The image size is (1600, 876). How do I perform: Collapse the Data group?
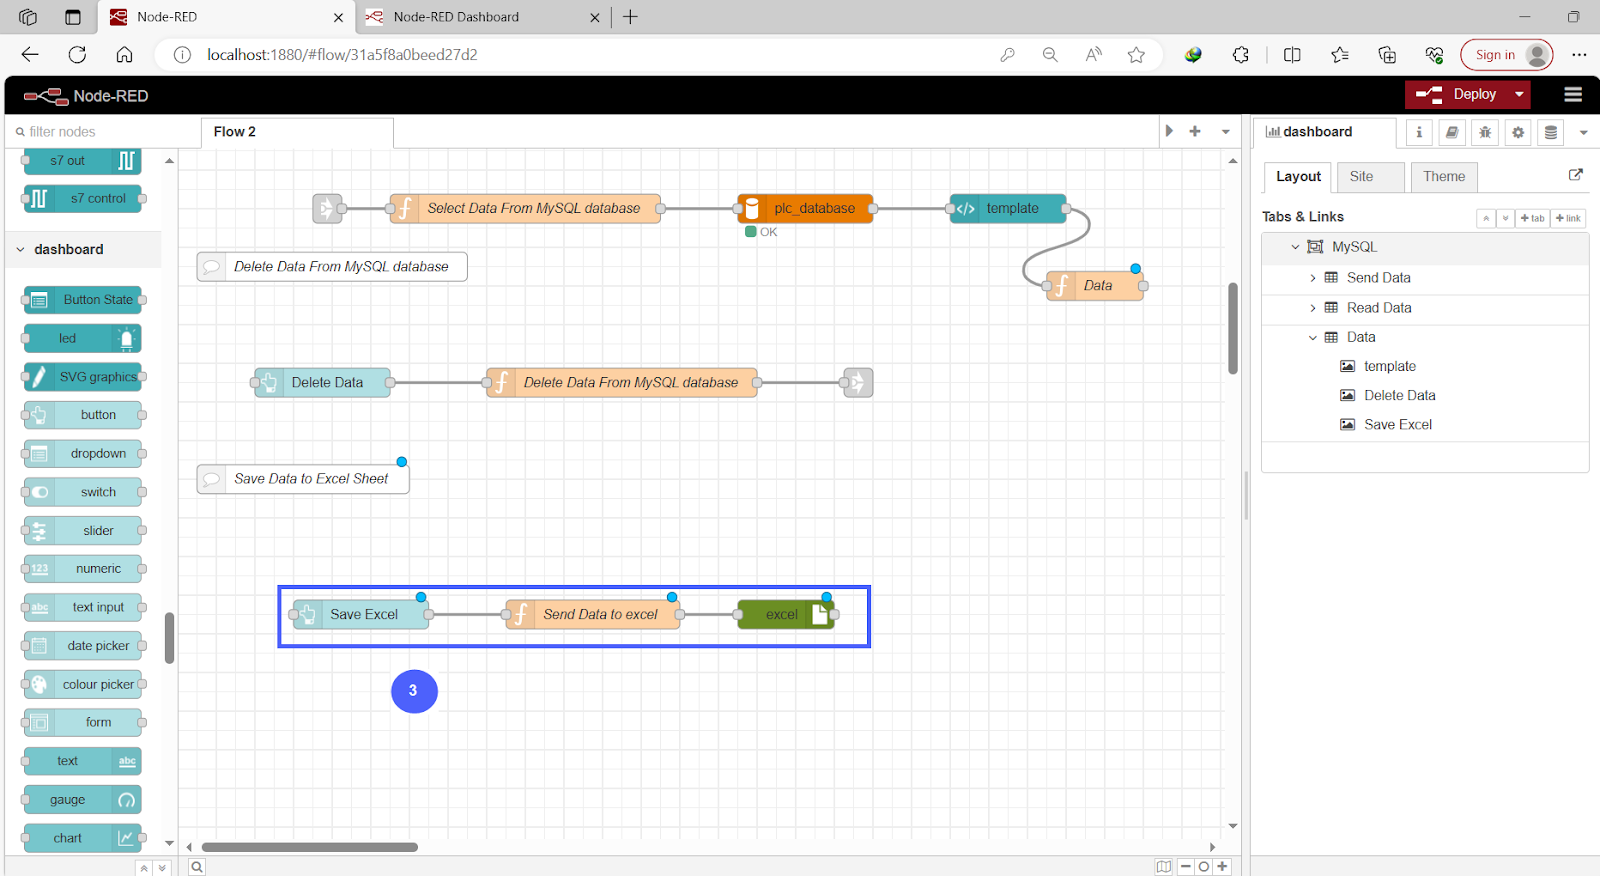click(x=1313, y=338)
